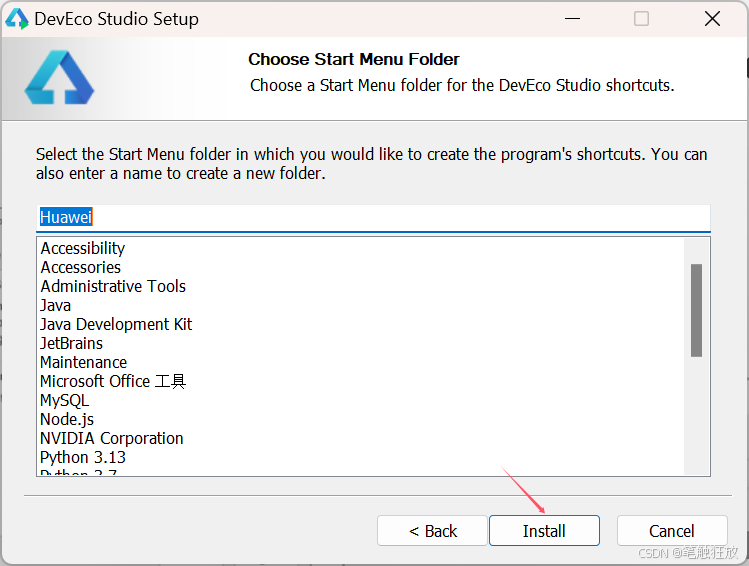Click the Install button

(544, 530)
